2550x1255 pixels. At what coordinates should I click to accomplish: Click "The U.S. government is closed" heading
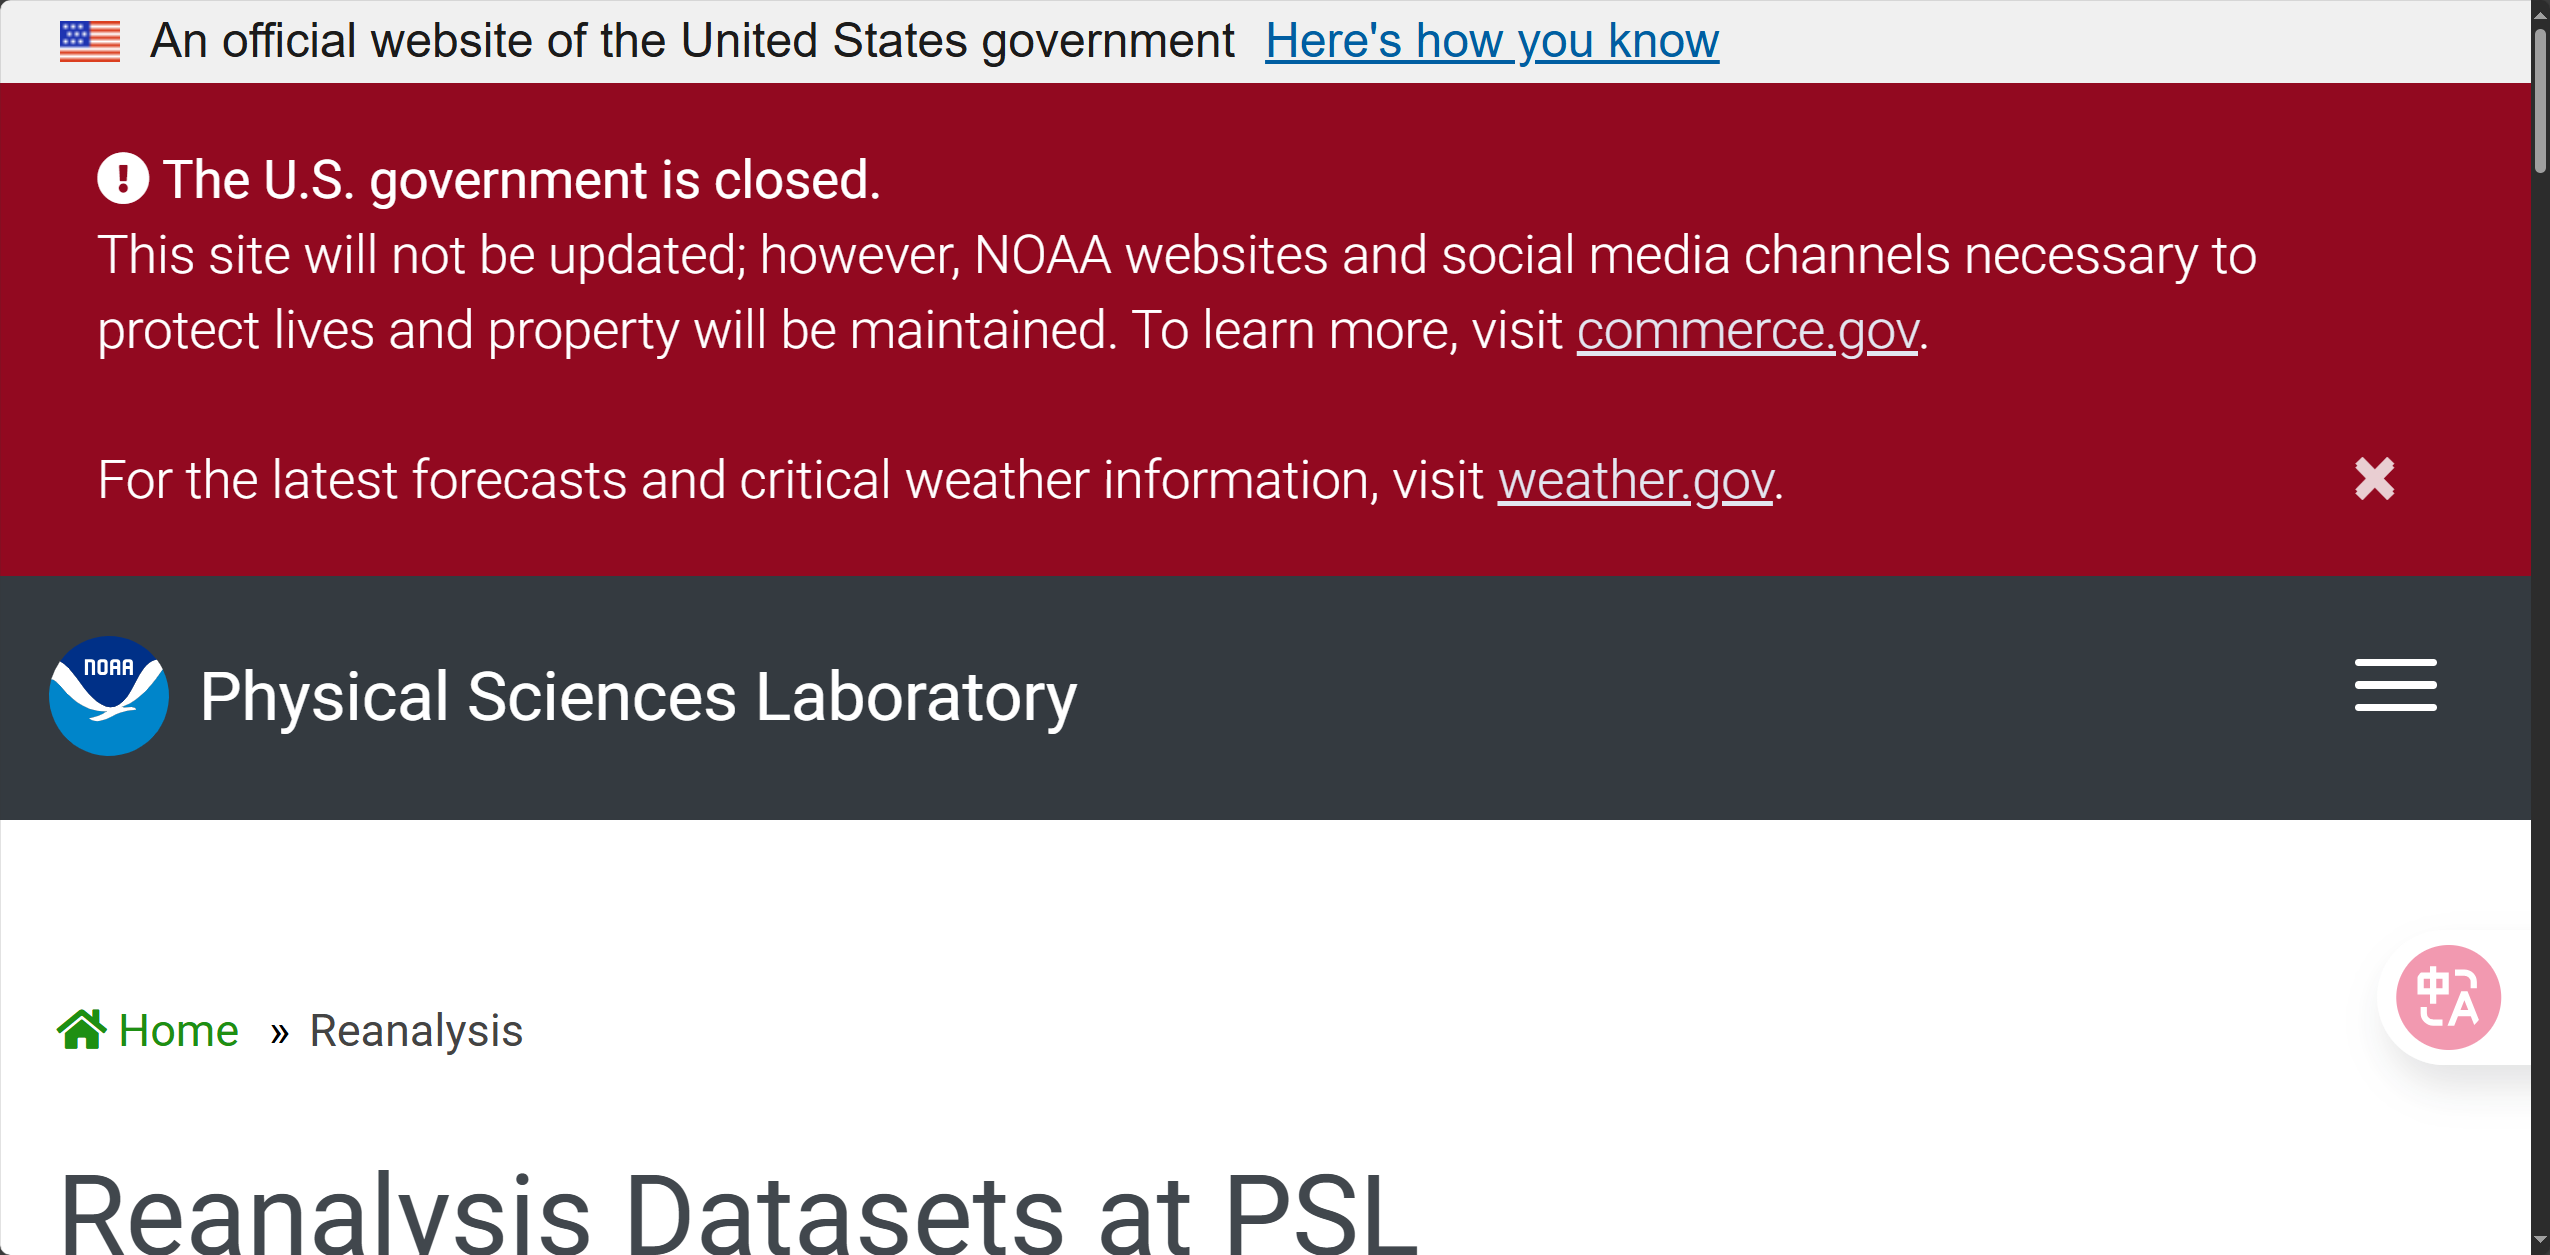[x=521, y=180]
